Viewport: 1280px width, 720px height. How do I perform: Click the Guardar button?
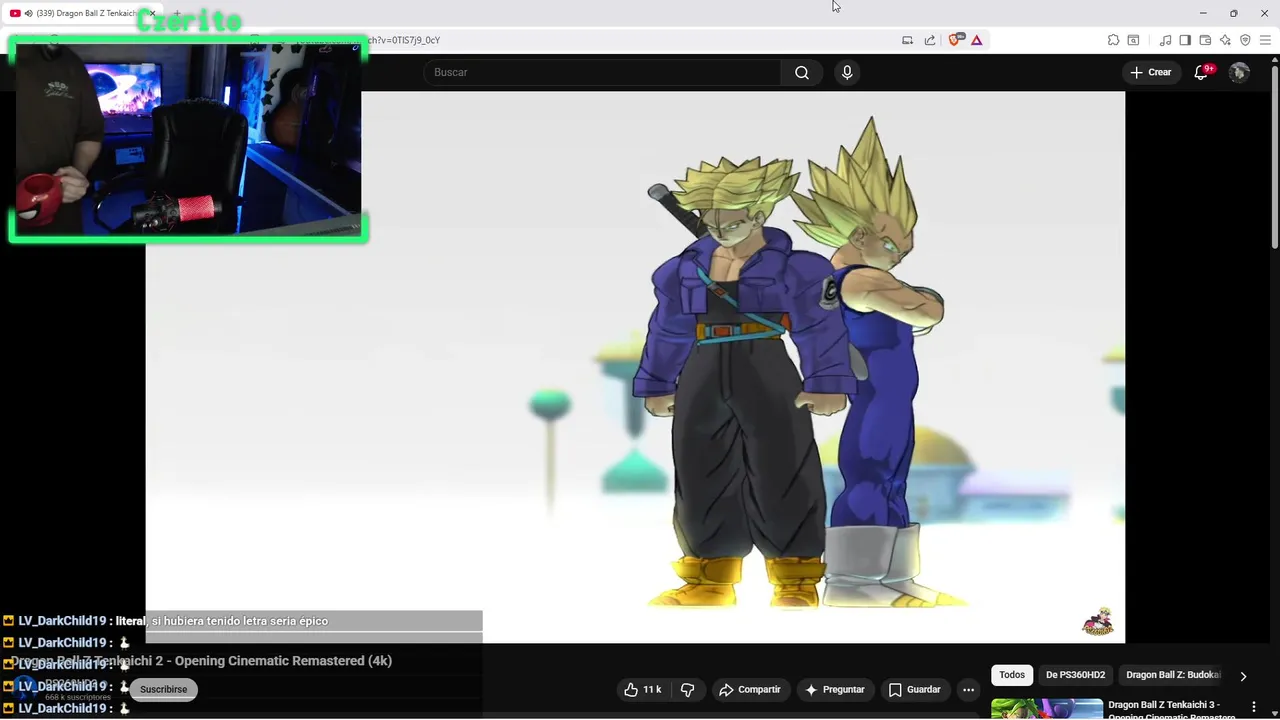915,689
